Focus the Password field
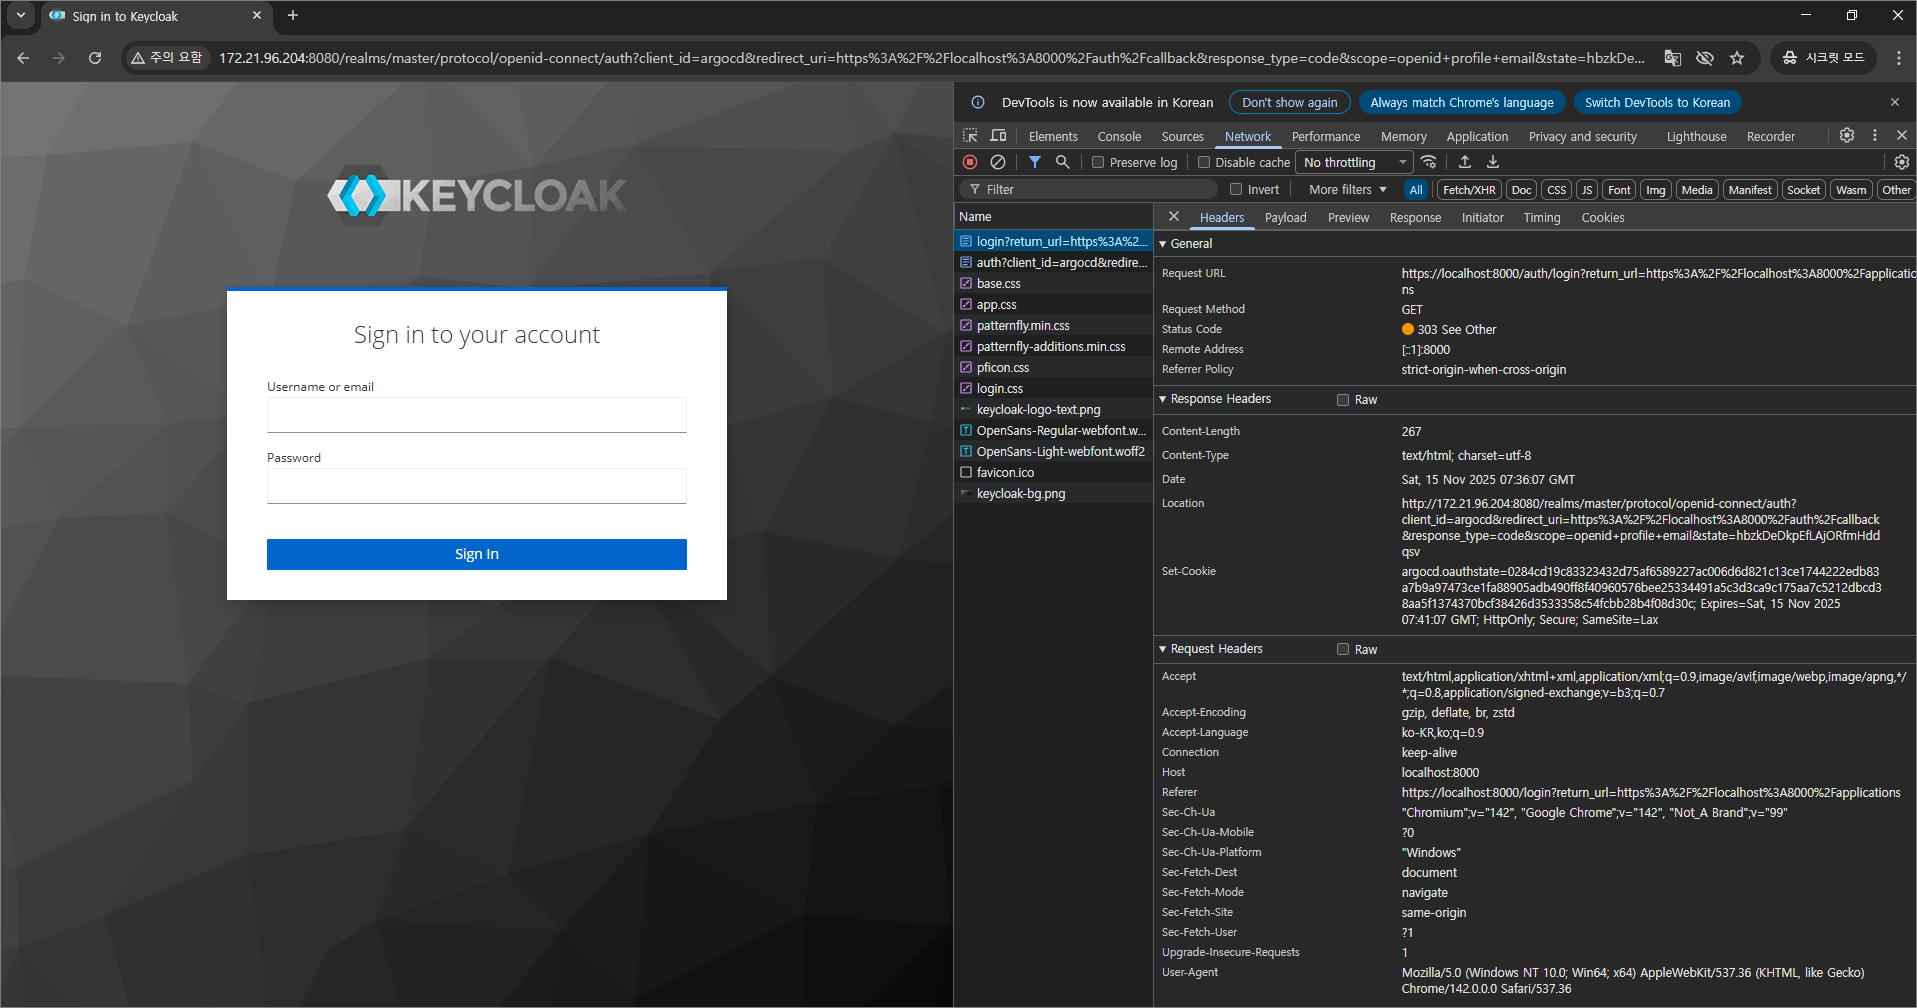This screenshot has height=1008, width=1917. [x=477, y=486]
